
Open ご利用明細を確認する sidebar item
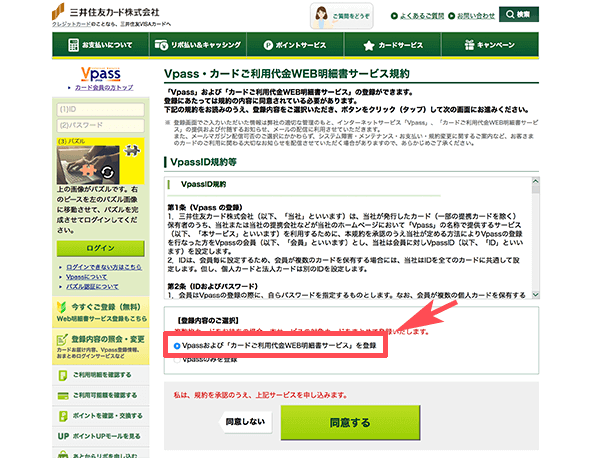click(x=101, y=375)
